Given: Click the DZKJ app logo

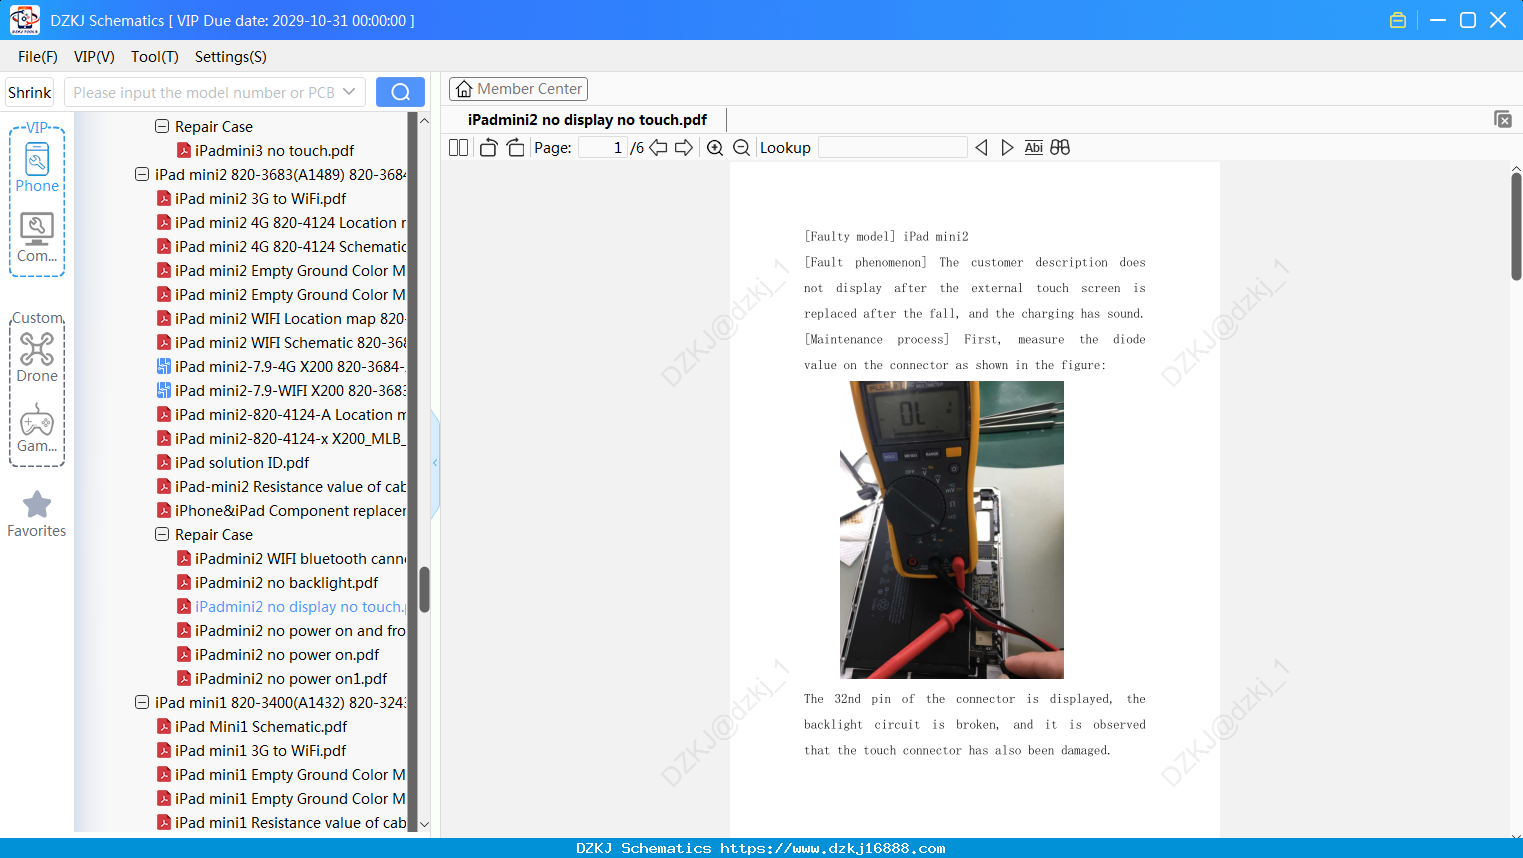Looking at the screenshot, I should (x=24, y=20).
